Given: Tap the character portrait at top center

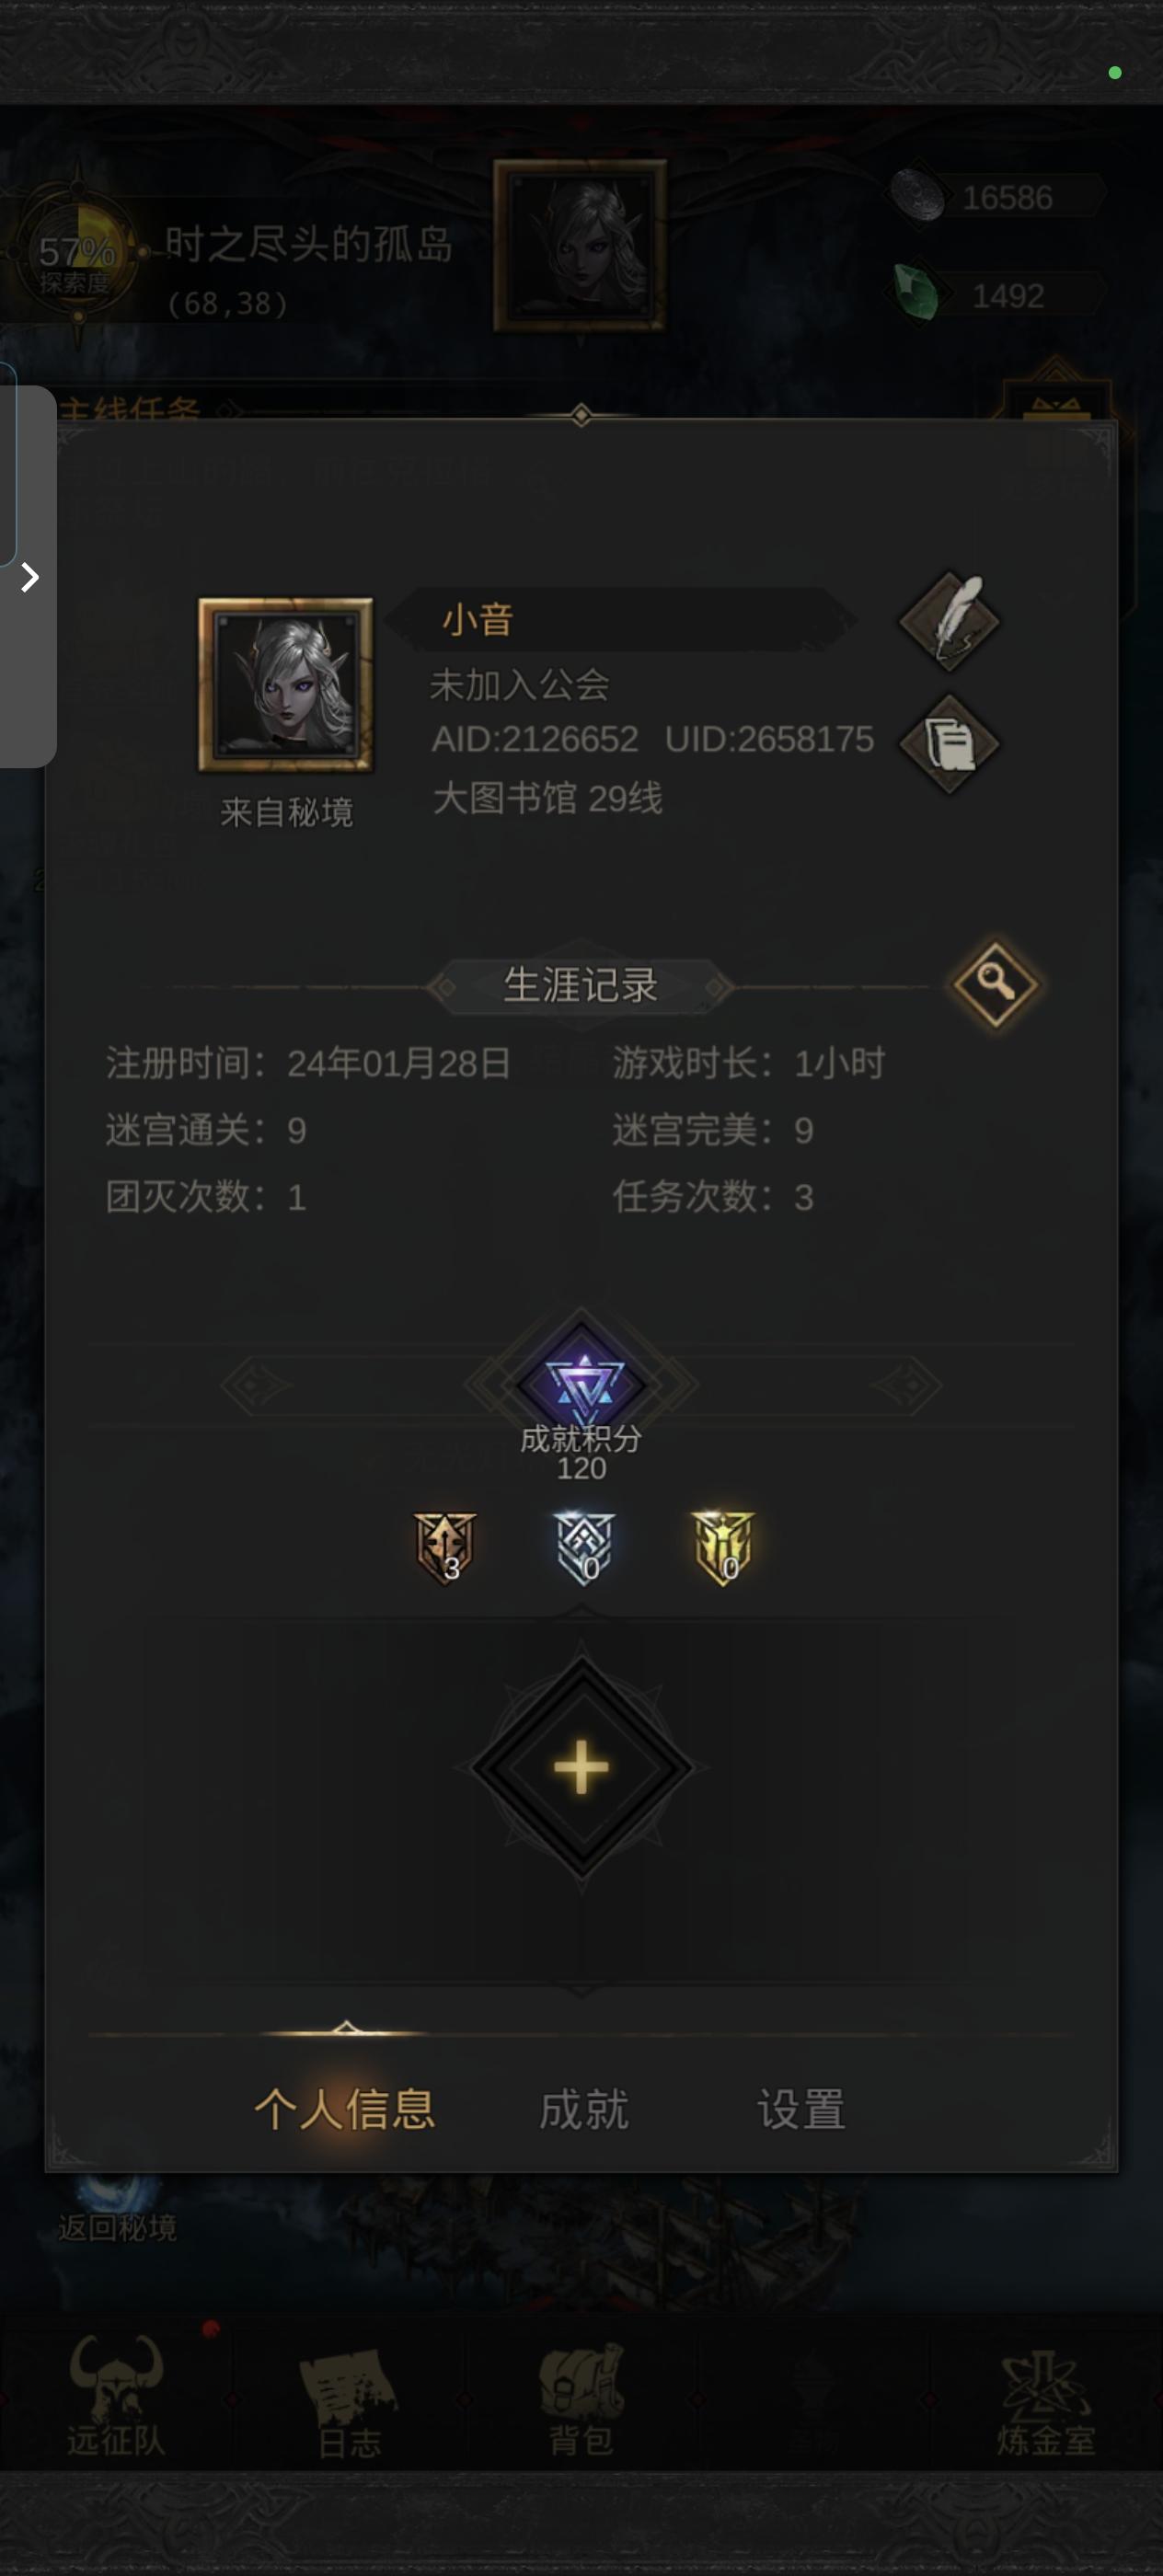Looking at the screenshot, I should click(581, 245).
